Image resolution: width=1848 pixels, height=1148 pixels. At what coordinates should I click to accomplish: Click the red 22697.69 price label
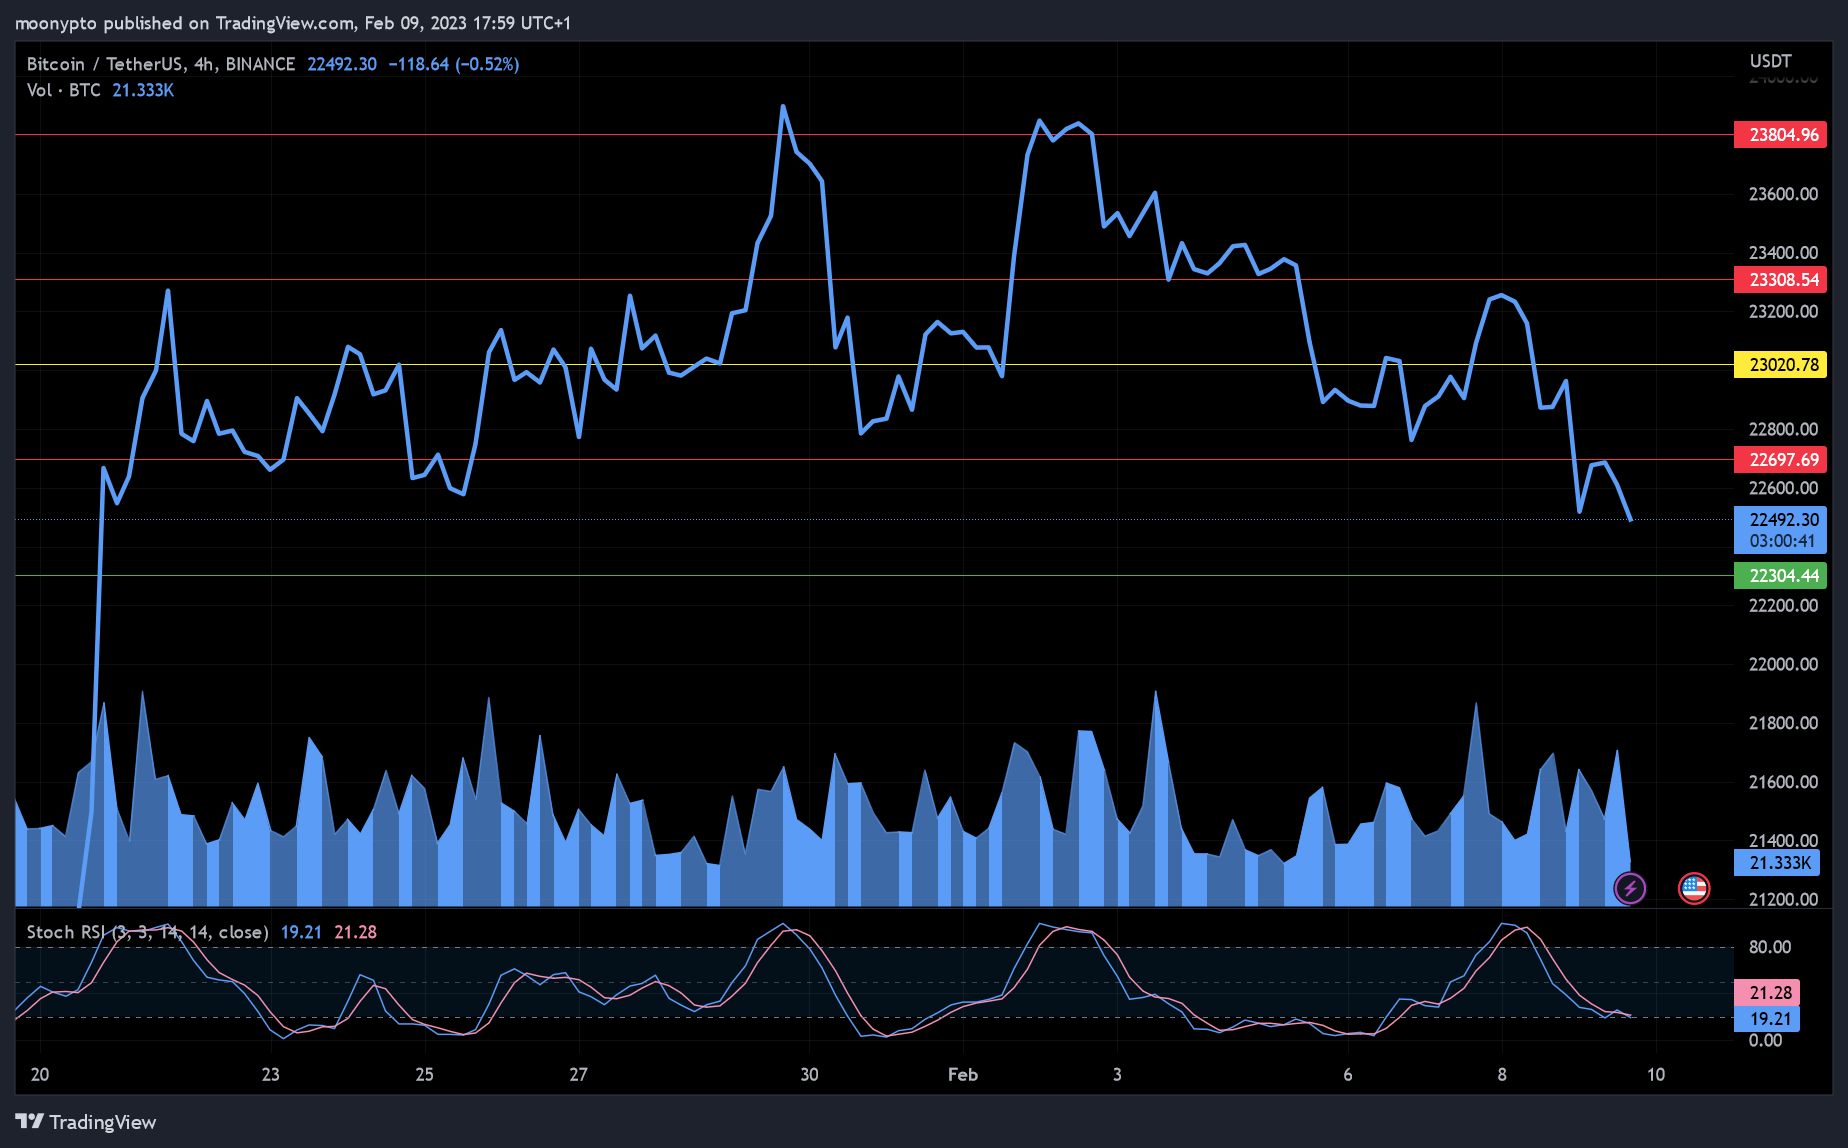pyautogui.click(x=1780, y=460)
